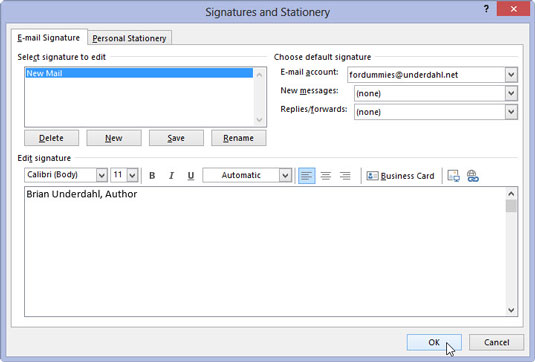Confirm with the OK button
Viewport: 535px width, 362px height.
click(x=434, y=342)
